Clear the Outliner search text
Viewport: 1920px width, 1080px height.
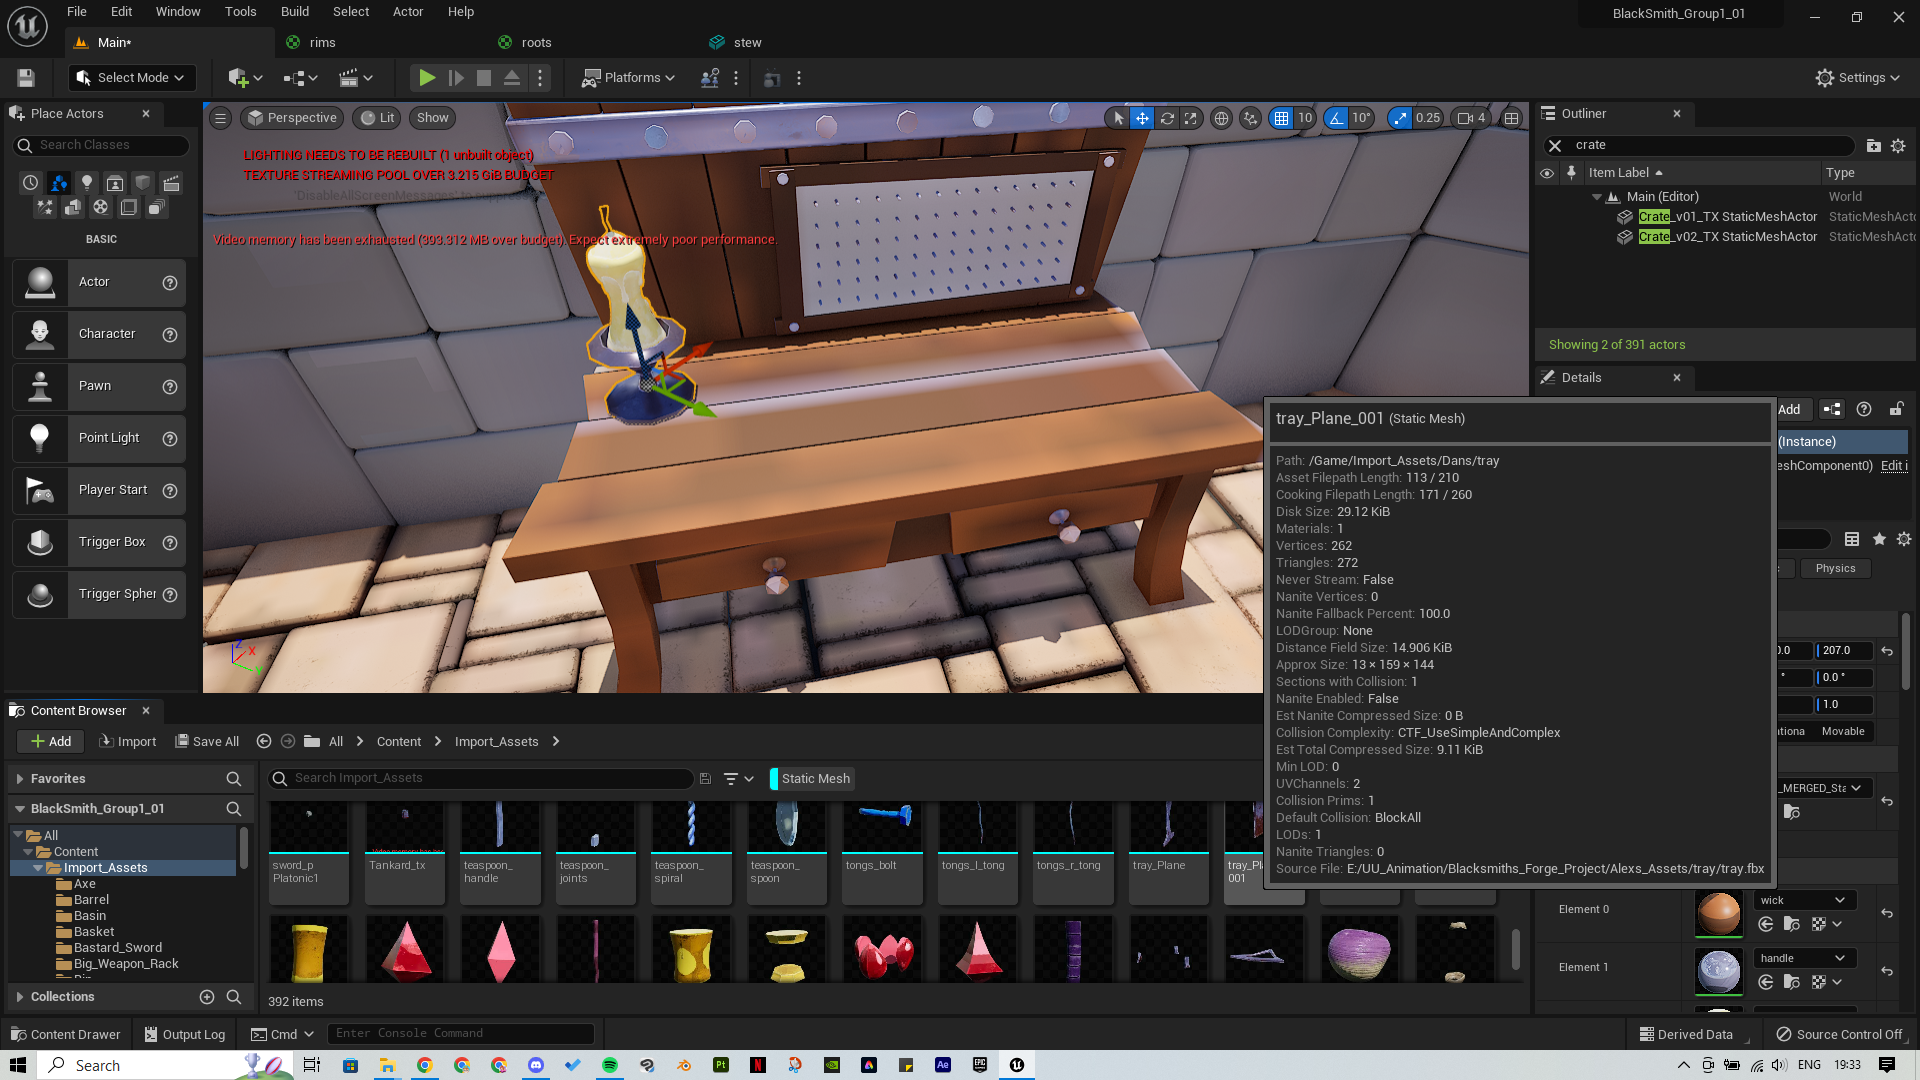tap(1555, 146)
